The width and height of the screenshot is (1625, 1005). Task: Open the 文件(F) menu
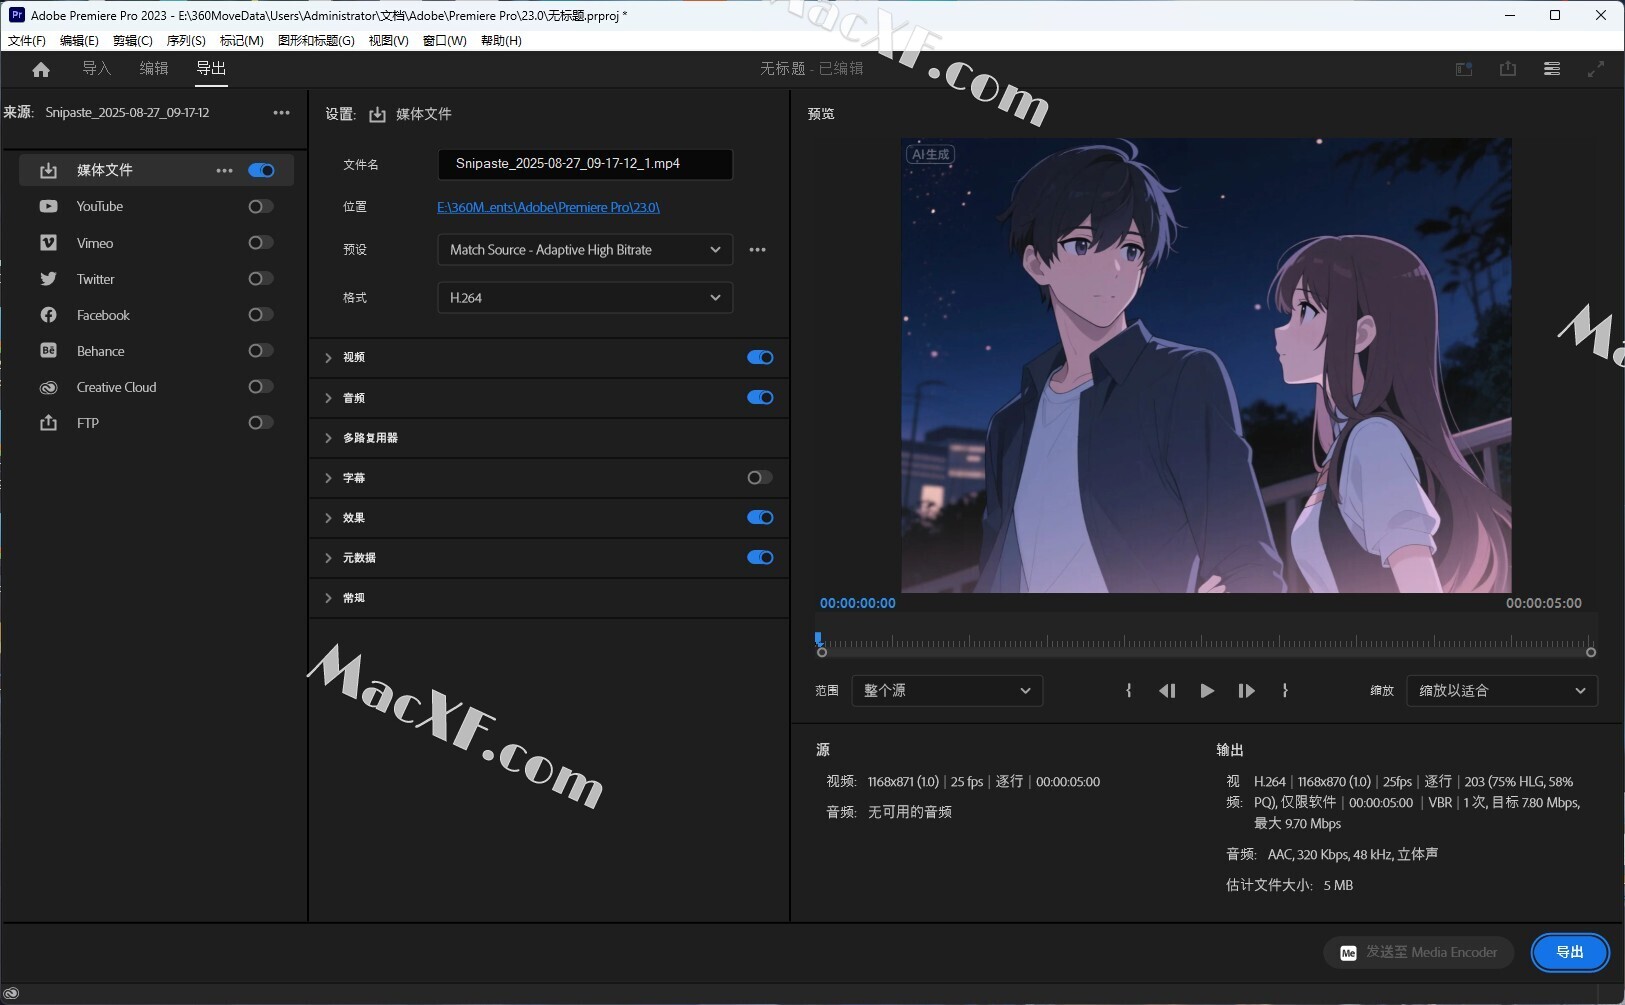tap(27, 41)
